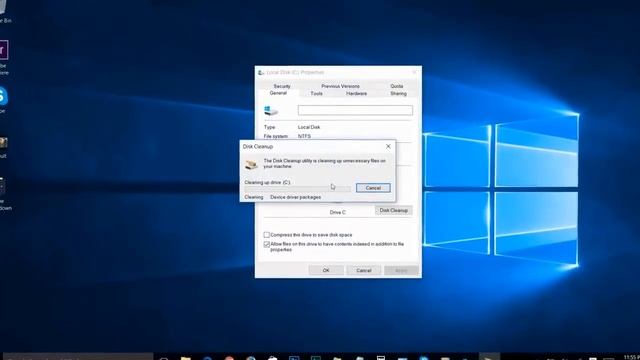Click the Disk Cleanup button in Properties window
This screenshot has height=360, width=640.
click(393, 210)
